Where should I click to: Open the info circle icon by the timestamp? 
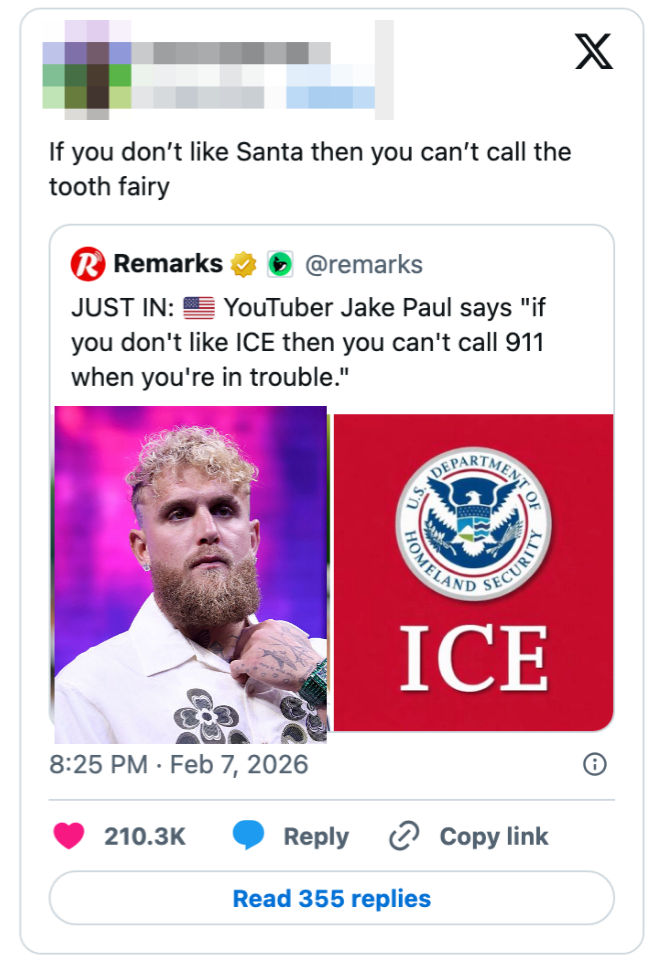point(594,765)
